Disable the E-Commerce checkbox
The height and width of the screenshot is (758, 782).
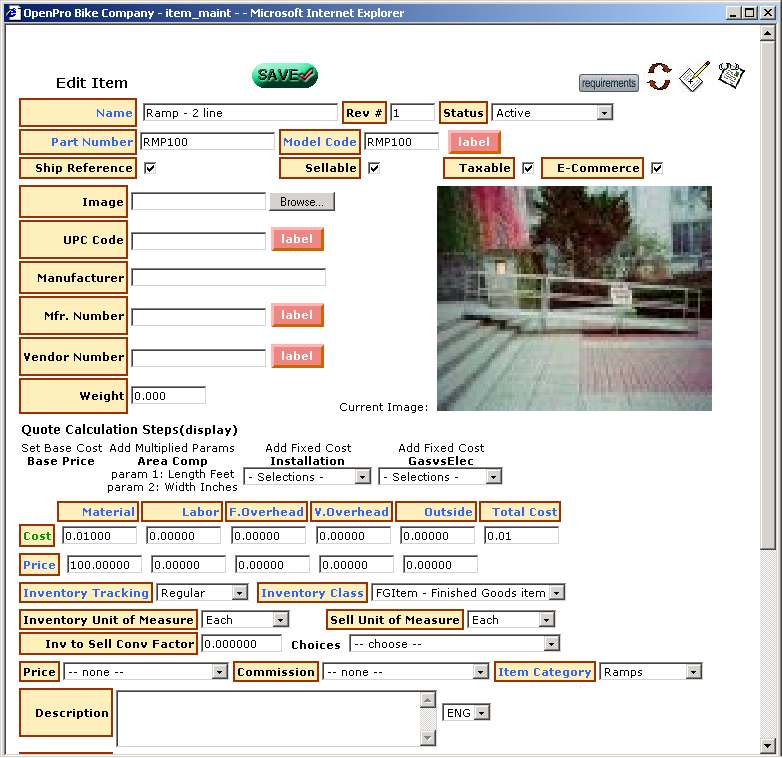coord(657,168)
